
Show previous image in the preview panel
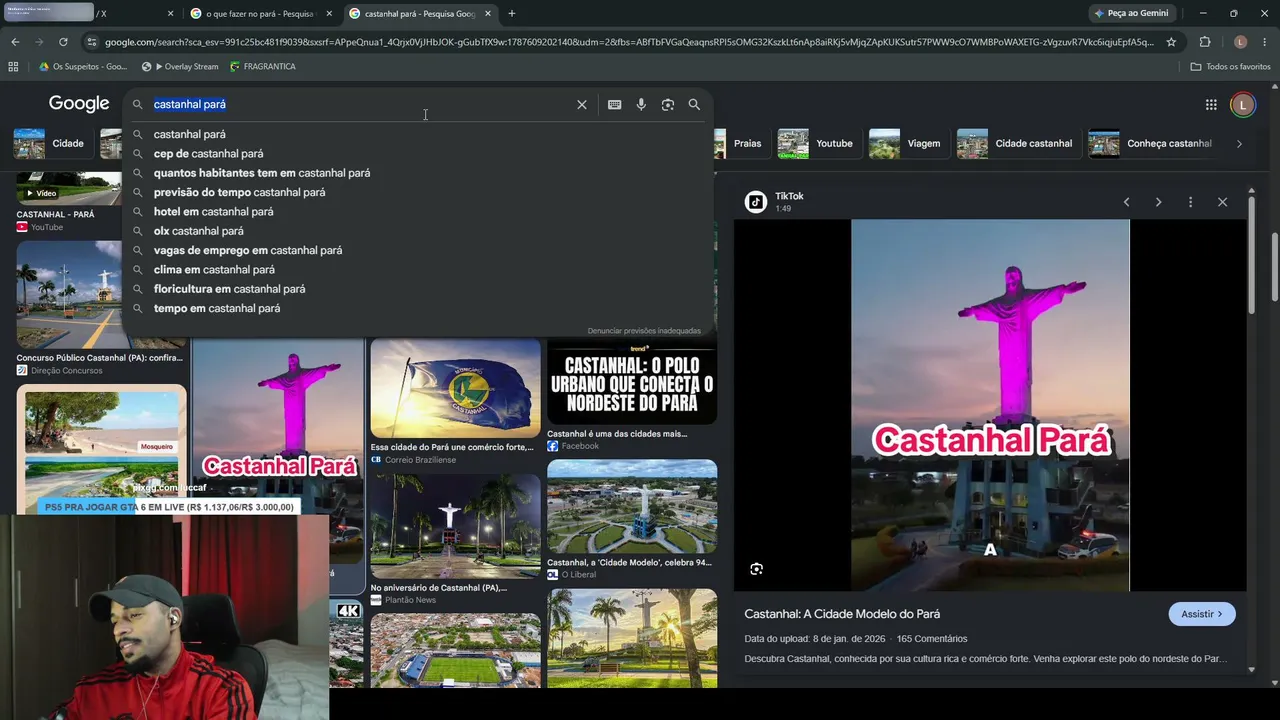pos(1126,202)
